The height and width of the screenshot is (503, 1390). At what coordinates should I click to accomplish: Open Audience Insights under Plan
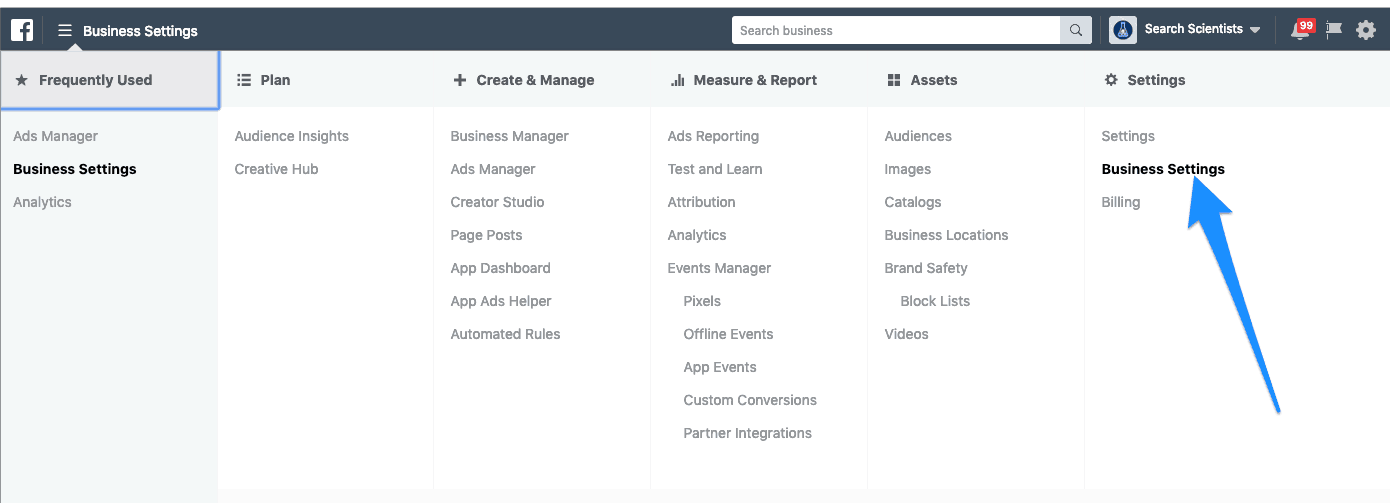pyautogui.click(x=292, y=136)
